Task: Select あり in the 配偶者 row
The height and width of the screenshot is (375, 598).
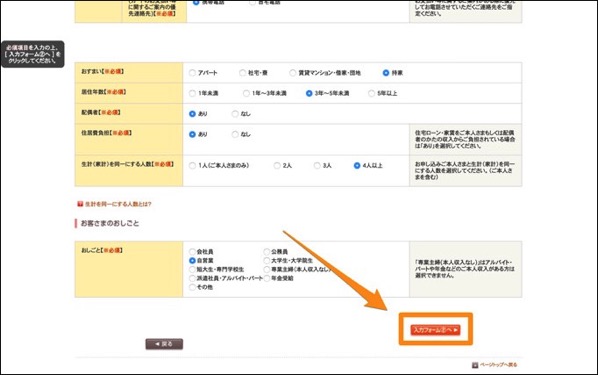Action: point(192,114)
